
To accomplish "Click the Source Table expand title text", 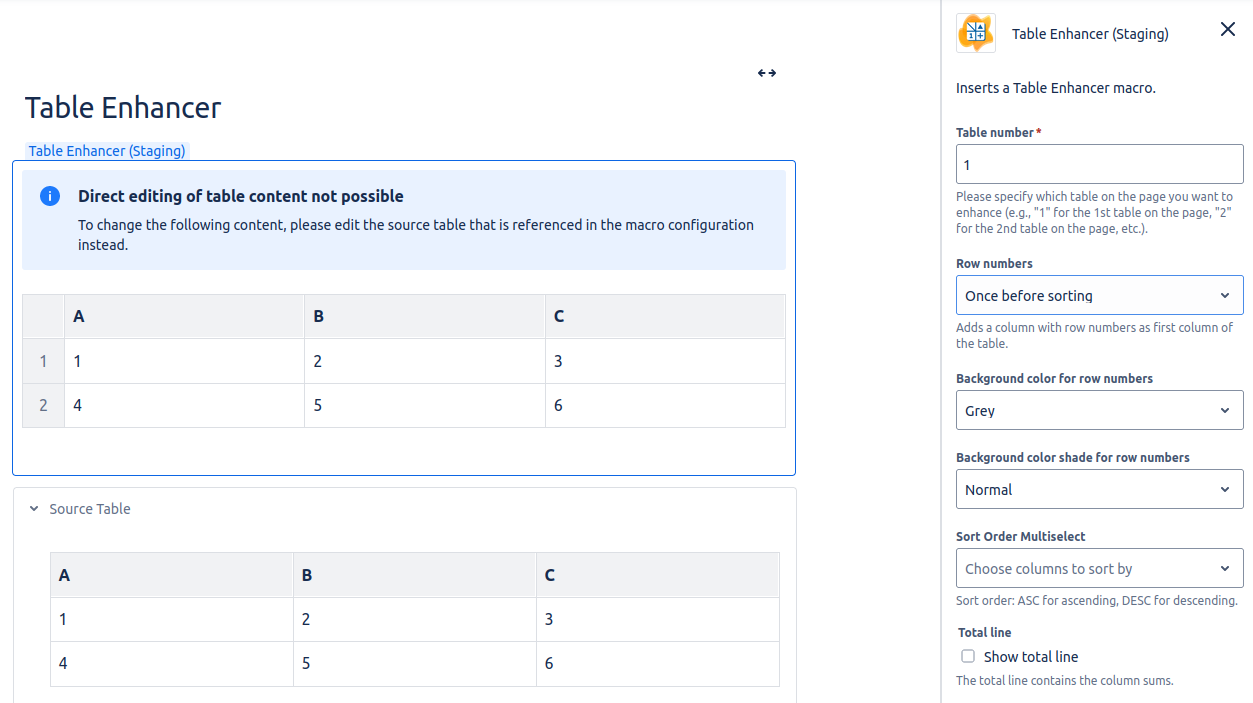I will 90,509.
